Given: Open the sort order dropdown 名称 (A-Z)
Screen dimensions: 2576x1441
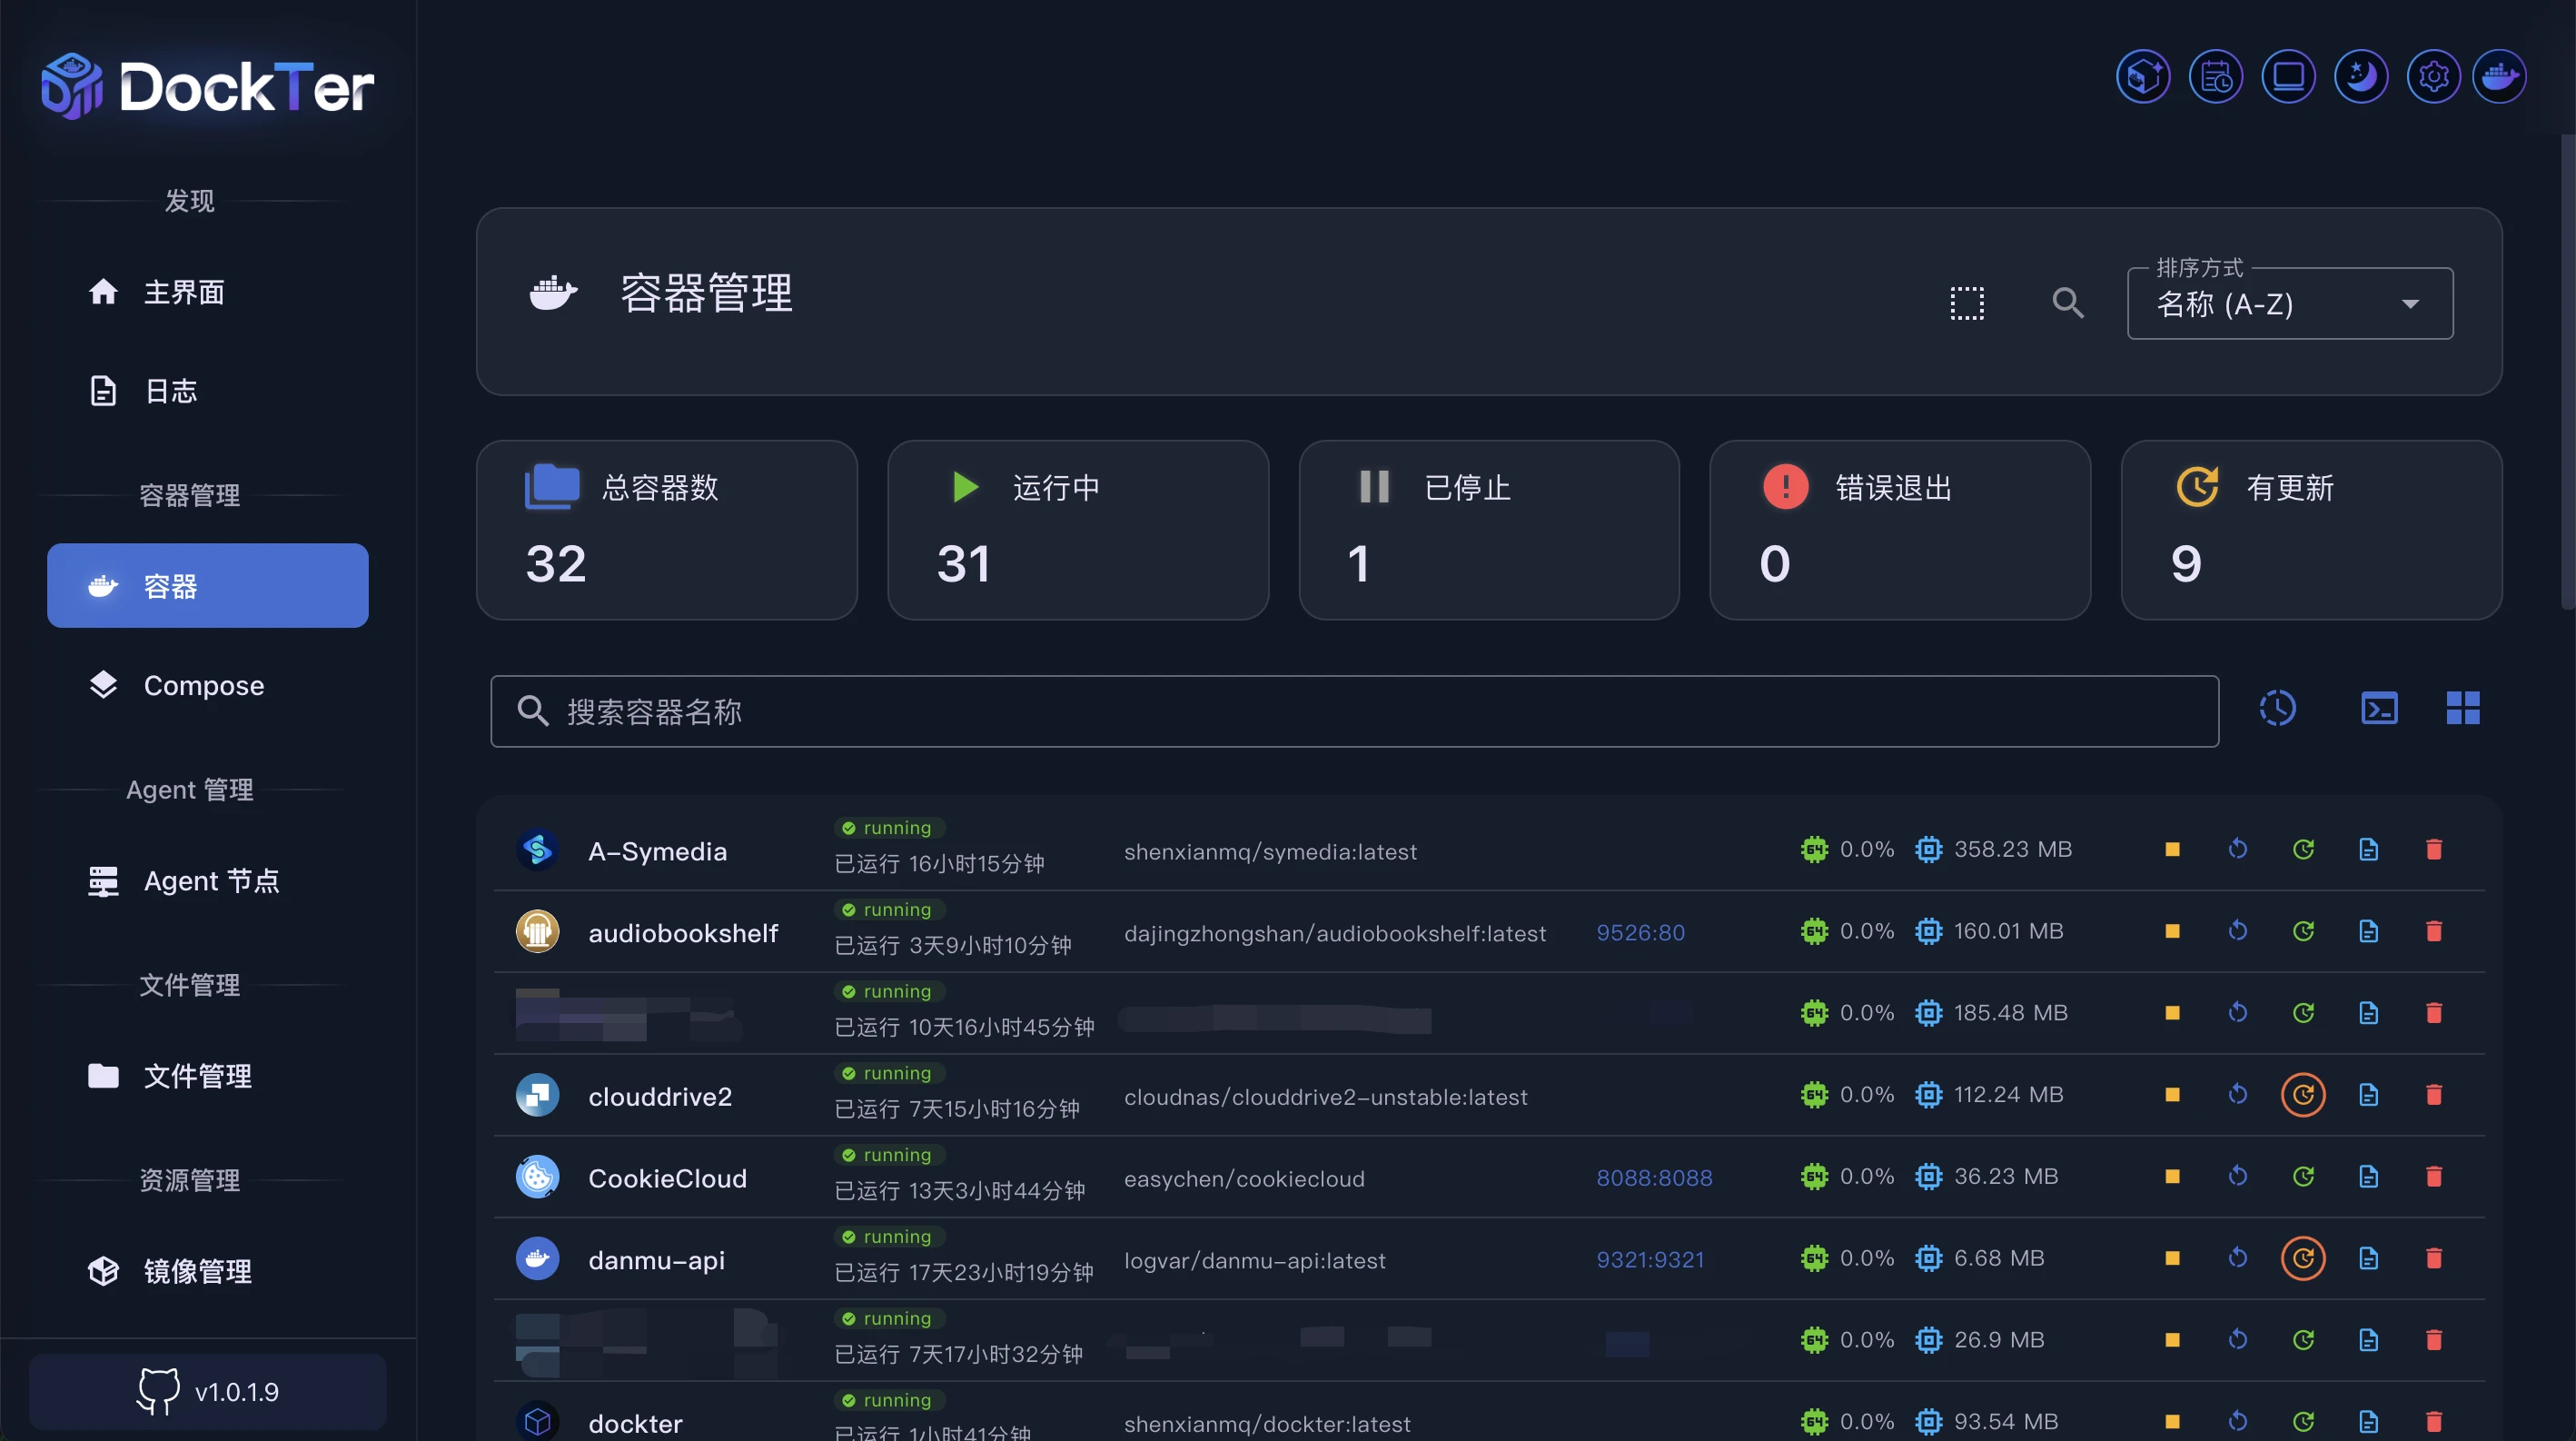Looking at the screenshot, I should click(2289, 304).
